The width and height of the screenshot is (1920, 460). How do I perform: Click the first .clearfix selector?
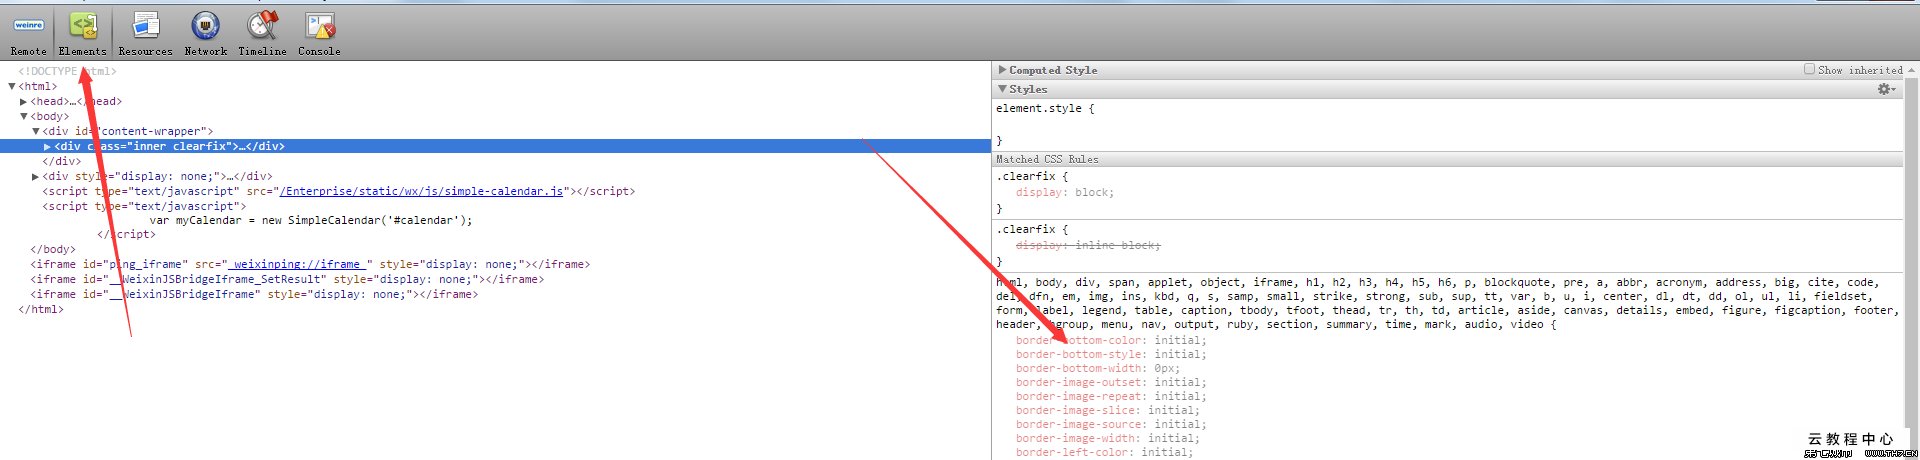pyautogui.click(x=1025, y=176)
